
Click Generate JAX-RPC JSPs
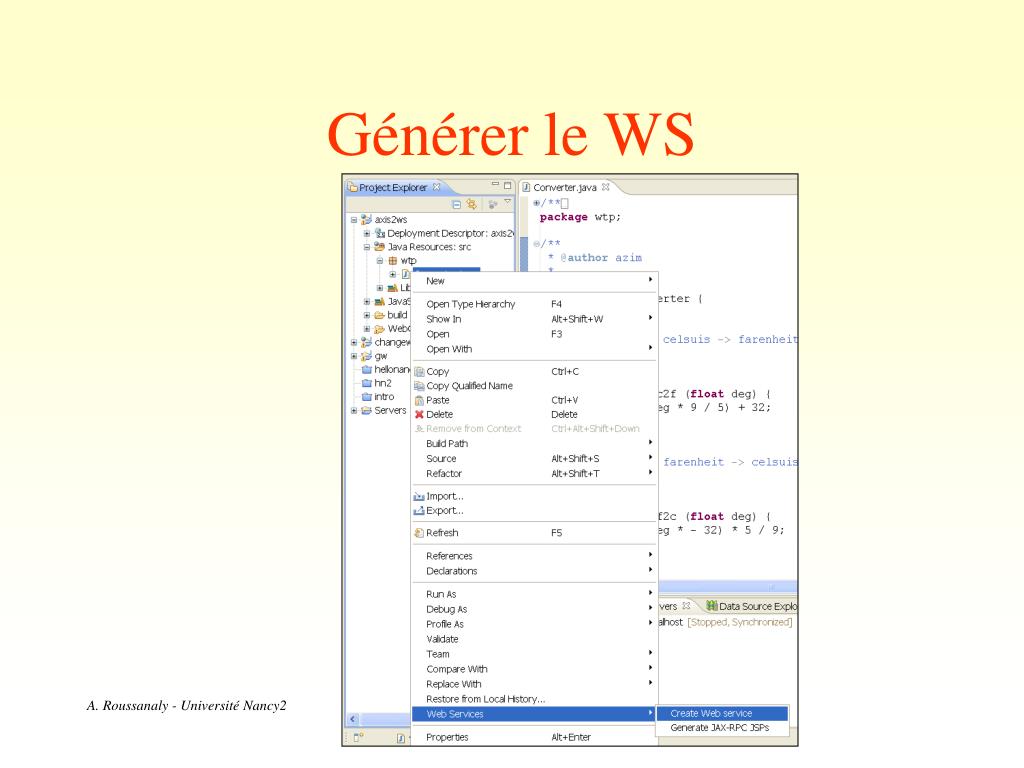click(x=722, y=728)
